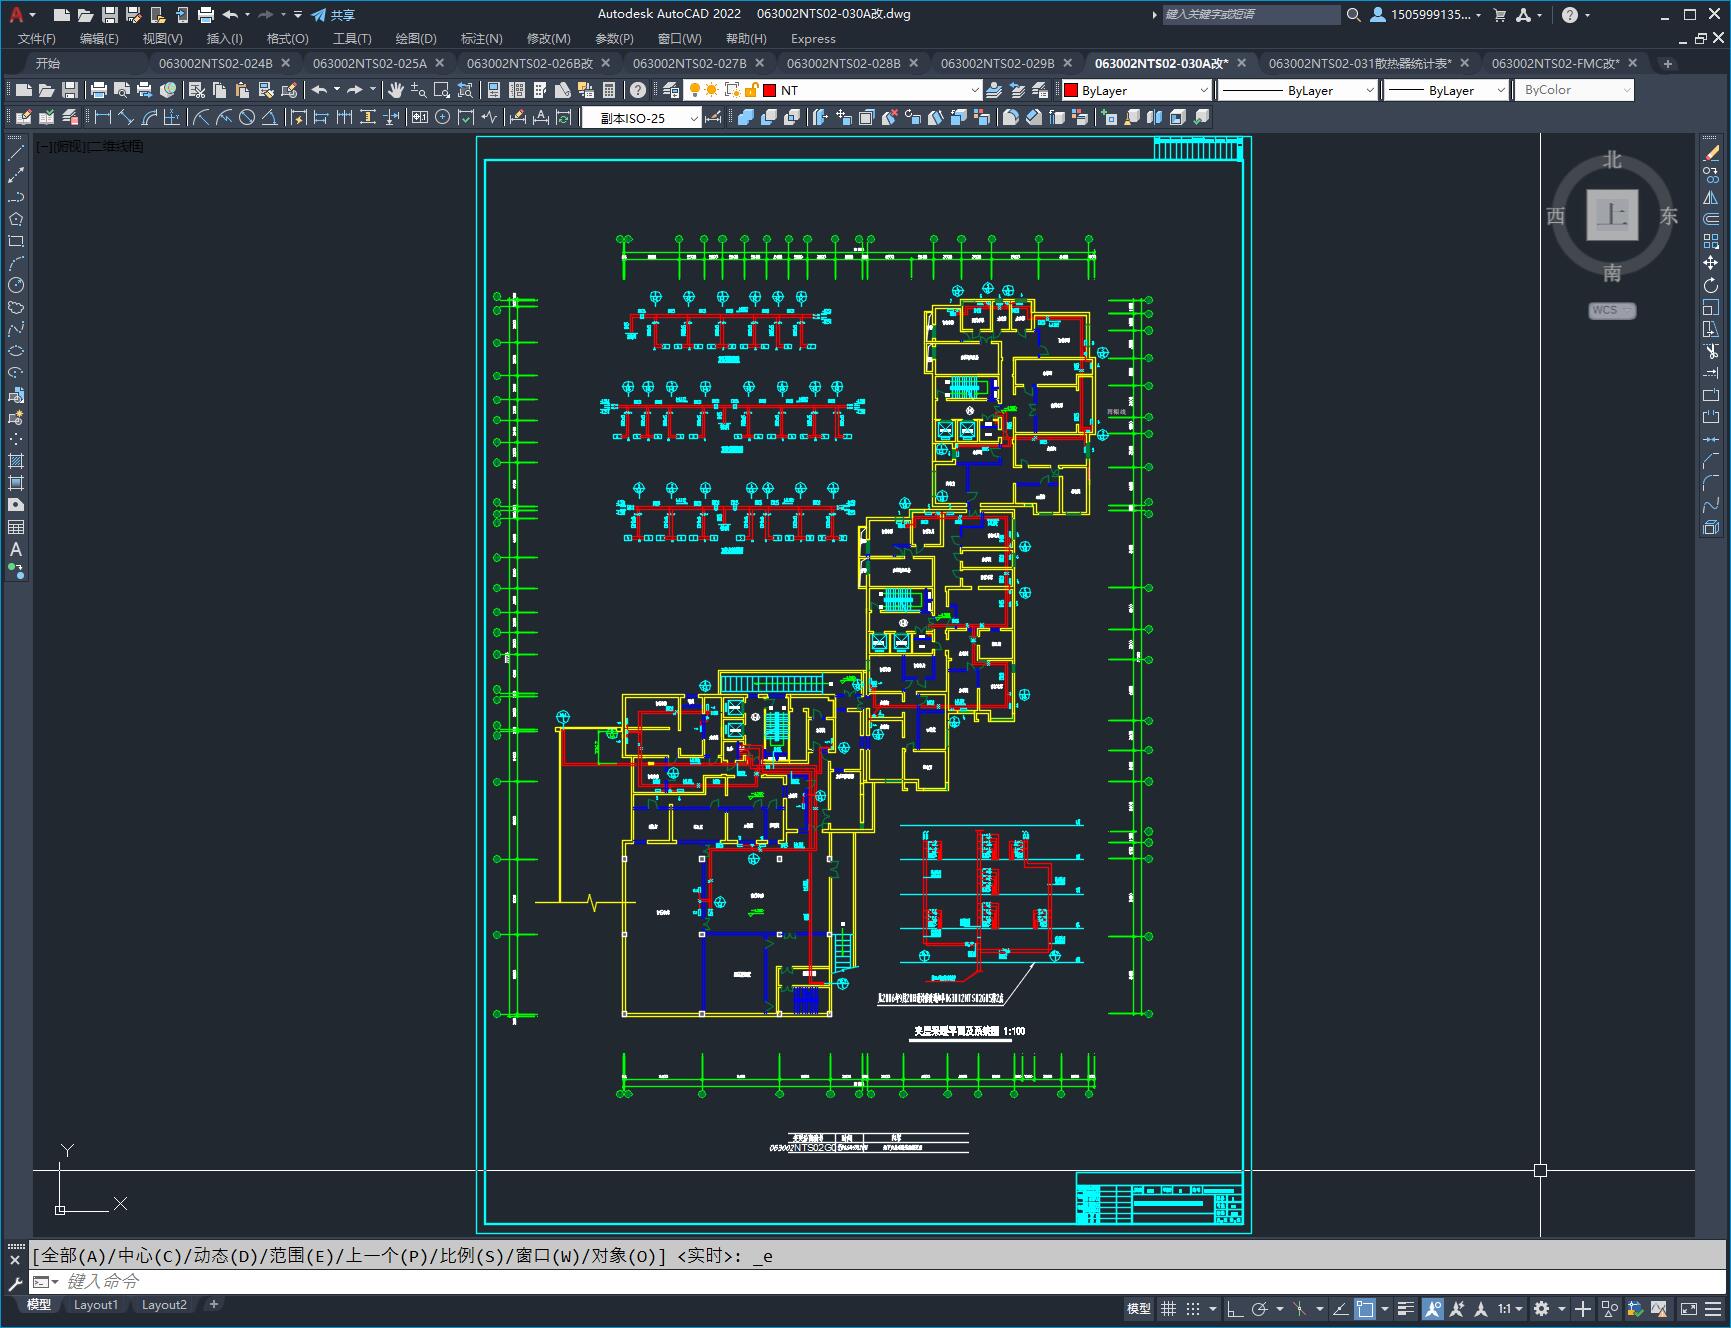Open the customization menu at status bar end

point(1713,1308)
